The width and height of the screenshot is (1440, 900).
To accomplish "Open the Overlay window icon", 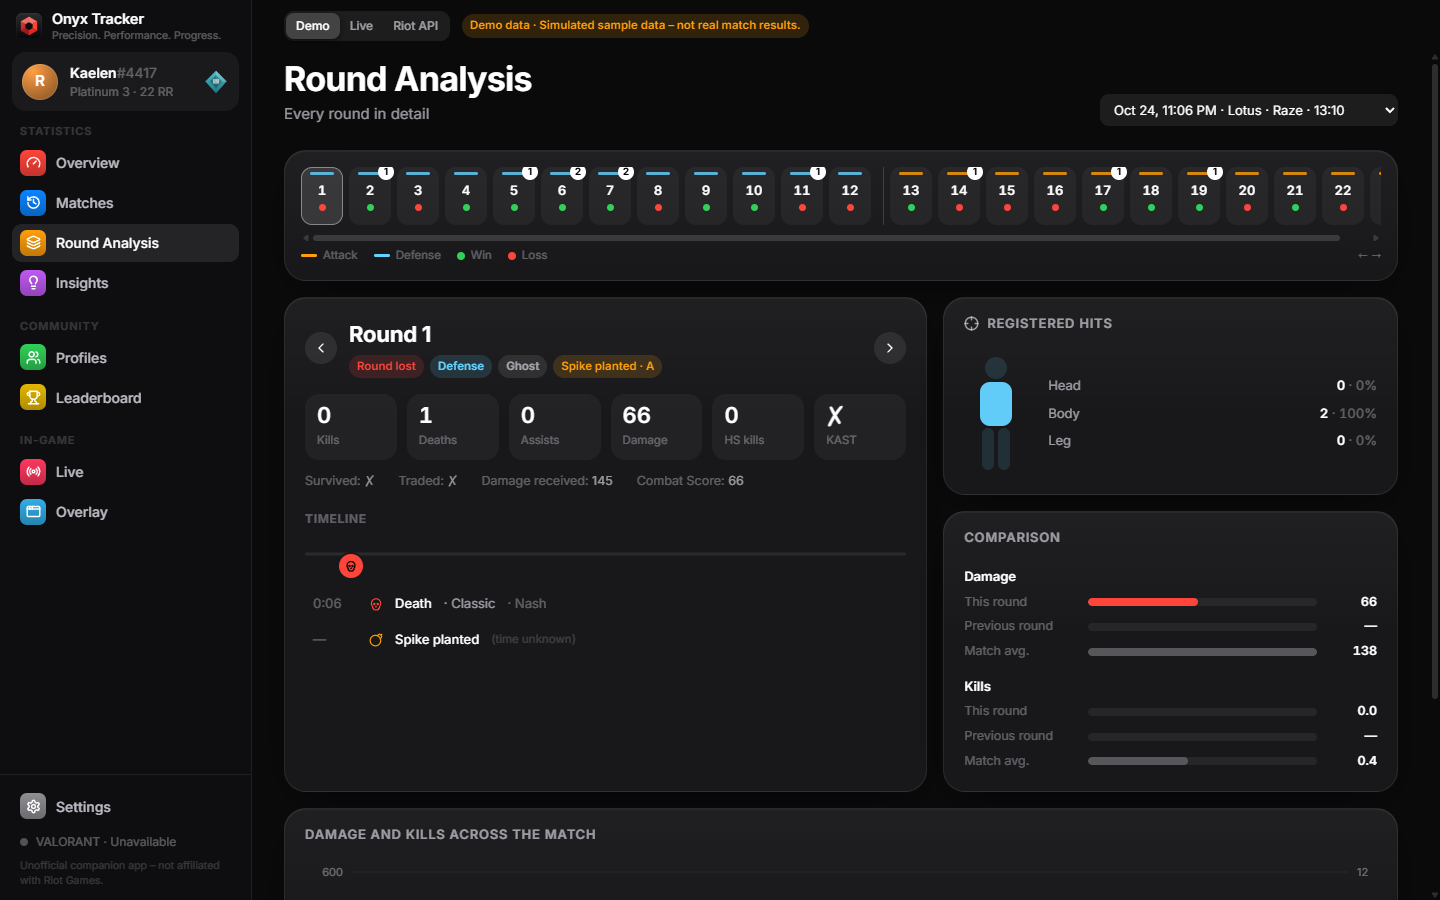I will tap(33, 512).
